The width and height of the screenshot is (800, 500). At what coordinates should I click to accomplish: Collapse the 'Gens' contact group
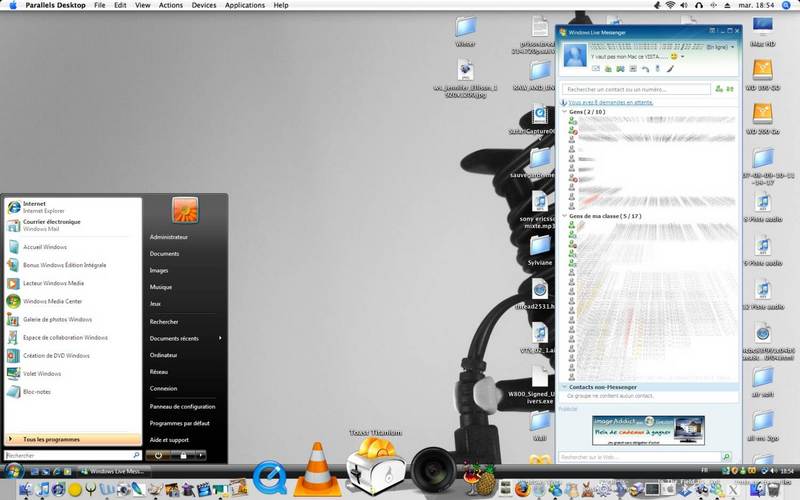point(563,112)
